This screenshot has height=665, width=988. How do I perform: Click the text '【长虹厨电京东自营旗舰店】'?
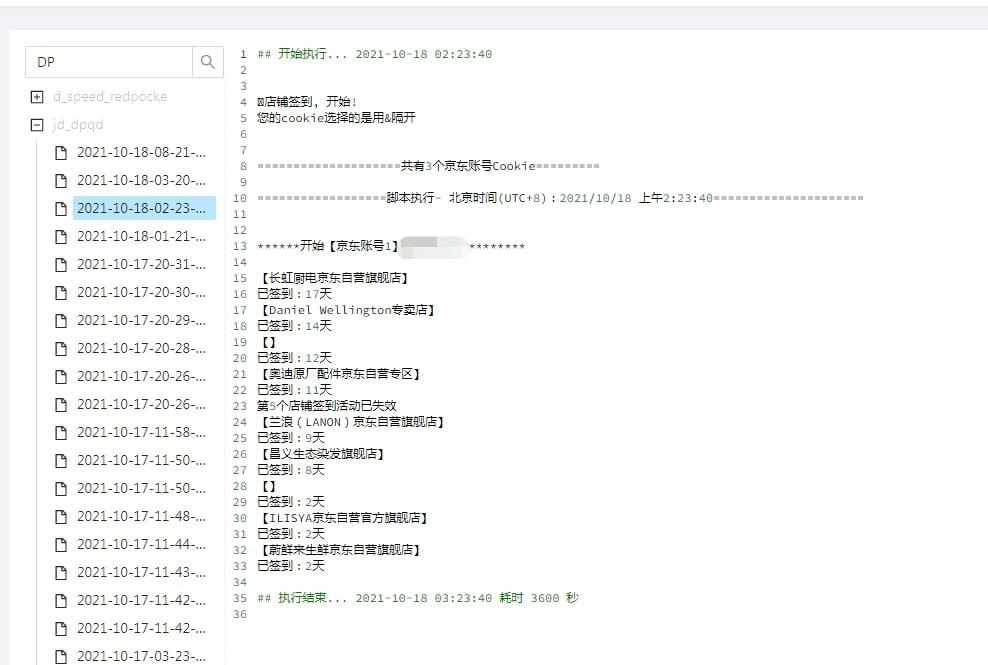click(335, 278)
